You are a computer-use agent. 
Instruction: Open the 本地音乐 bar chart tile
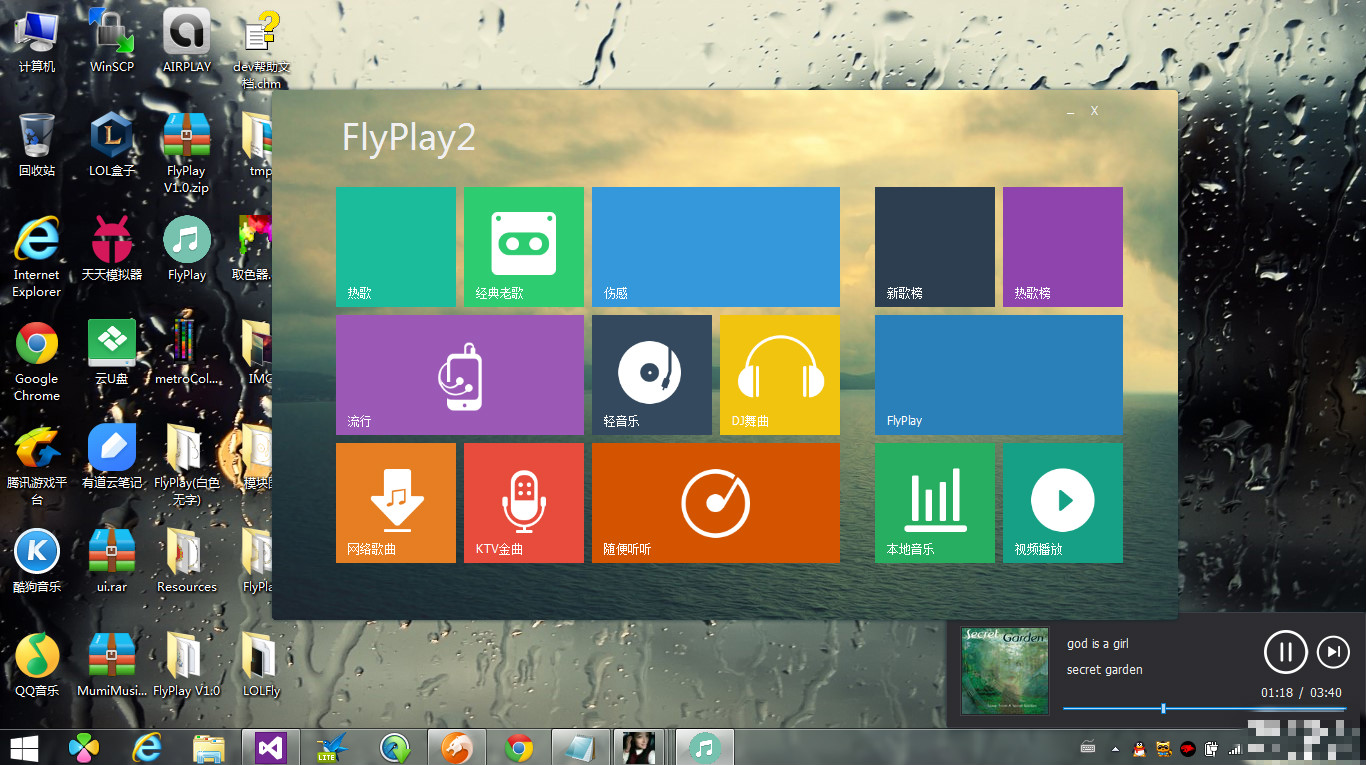pyautogui.click(x=934, y=503)
